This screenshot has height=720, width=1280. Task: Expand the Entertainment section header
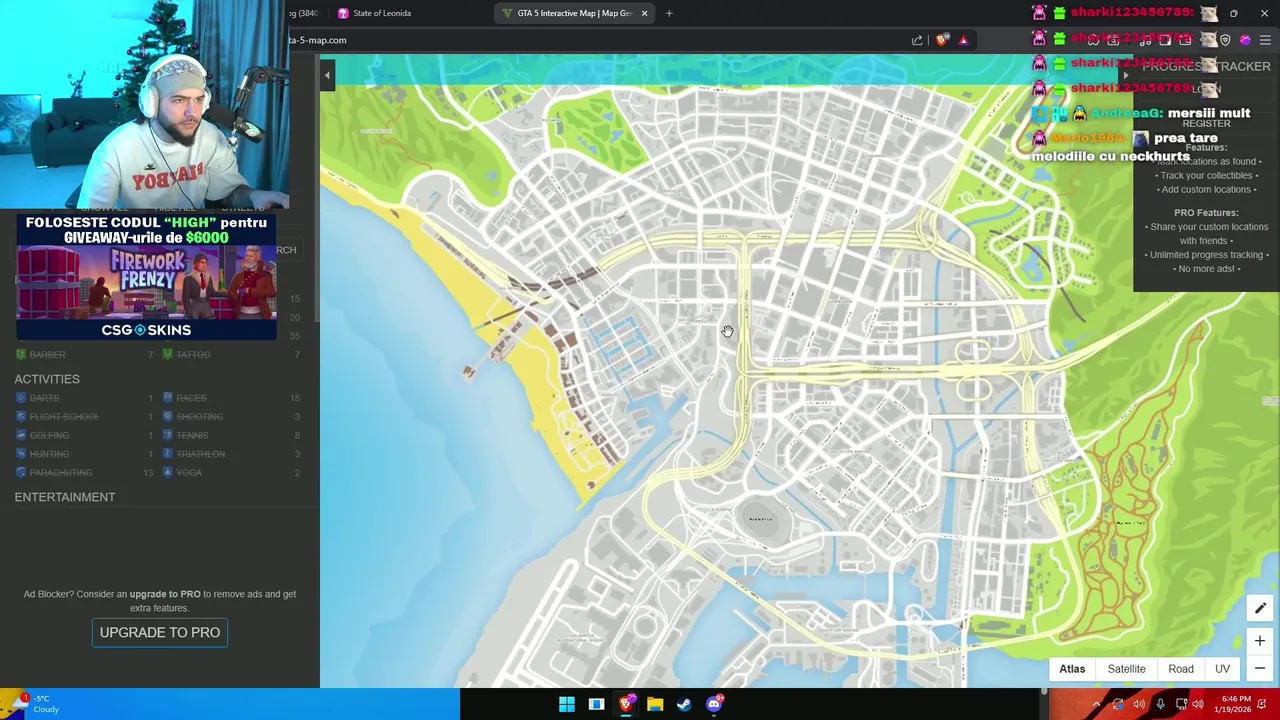click(x=65, y=497)
